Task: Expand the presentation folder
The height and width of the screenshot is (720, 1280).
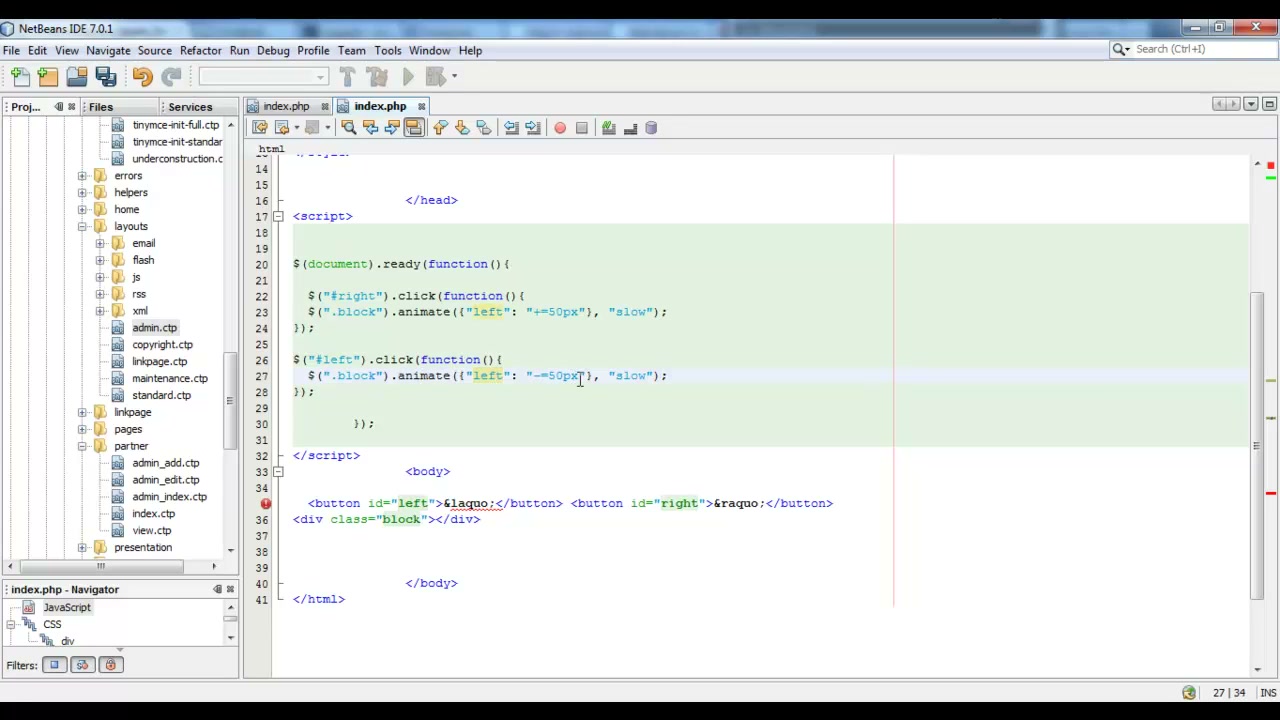Action: (x=82, y=548)
